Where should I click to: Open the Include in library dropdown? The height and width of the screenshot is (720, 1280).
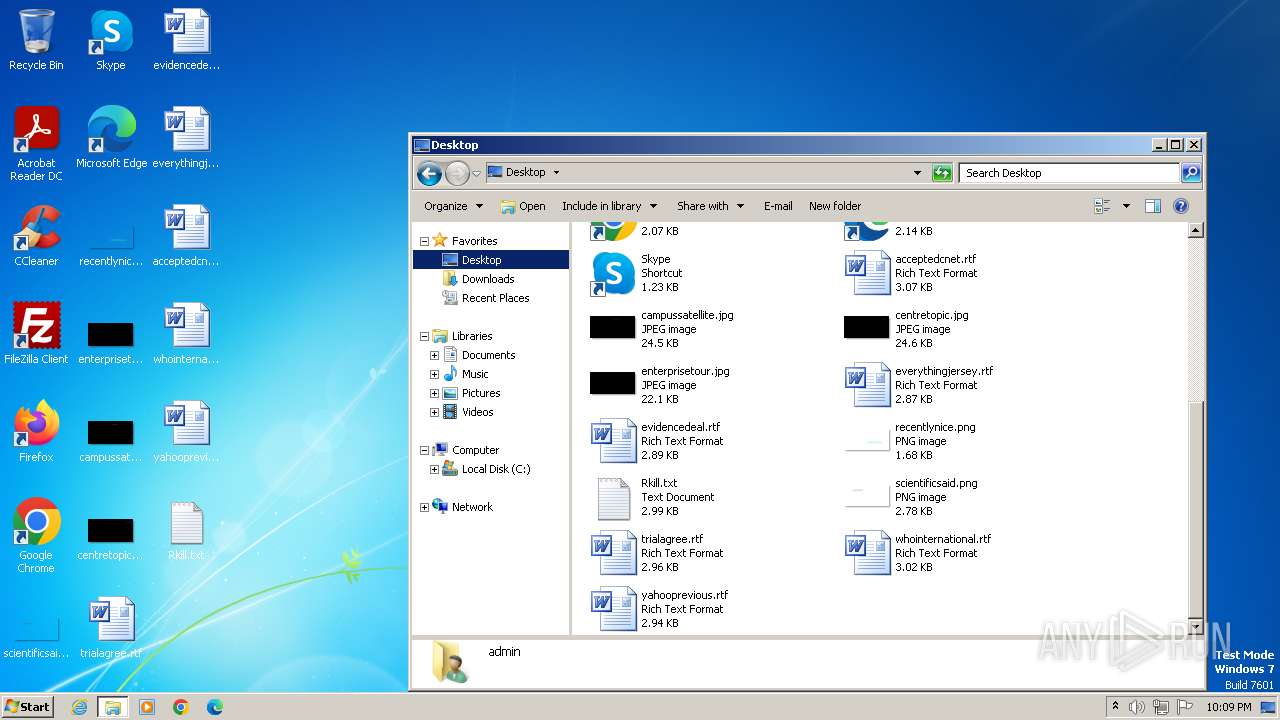tap(609, 206)
